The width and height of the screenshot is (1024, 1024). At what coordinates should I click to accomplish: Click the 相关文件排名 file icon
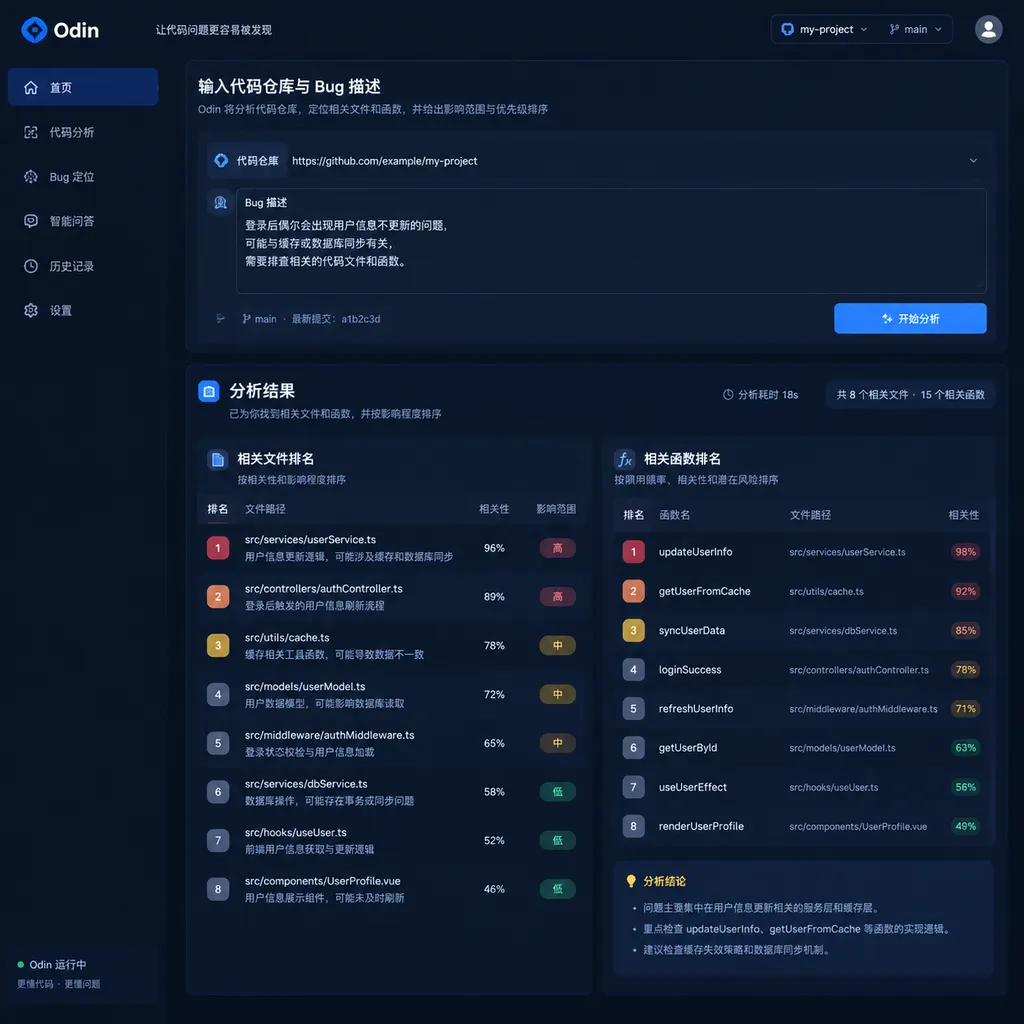pyautogui.click(x=217, y=459)
